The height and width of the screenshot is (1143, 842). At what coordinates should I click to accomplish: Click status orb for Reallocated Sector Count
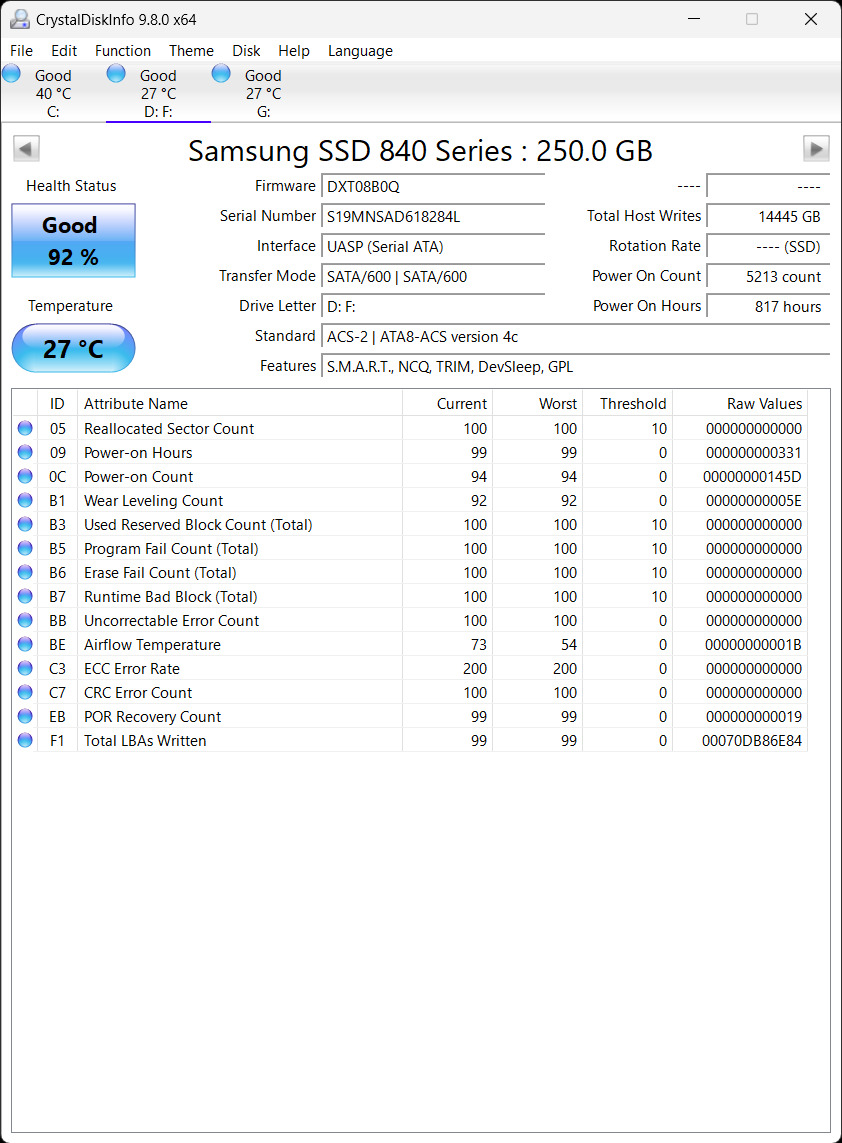[x=25, y=428]
